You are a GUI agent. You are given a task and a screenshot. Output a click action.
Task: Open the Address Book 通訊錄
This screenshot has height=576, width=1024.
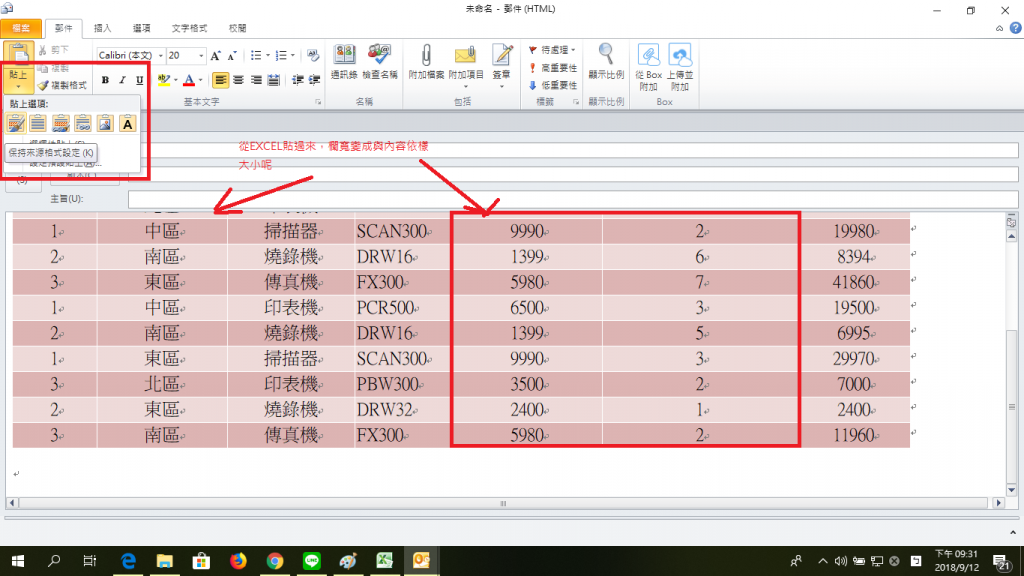click(x=344, y=62)
